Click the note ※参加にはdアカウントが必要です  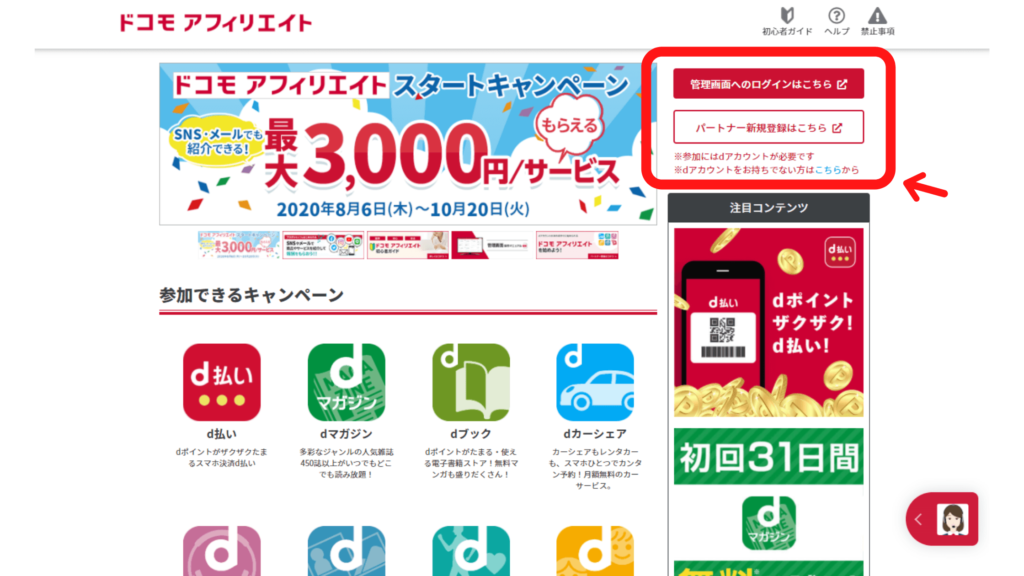coord(744,157)
